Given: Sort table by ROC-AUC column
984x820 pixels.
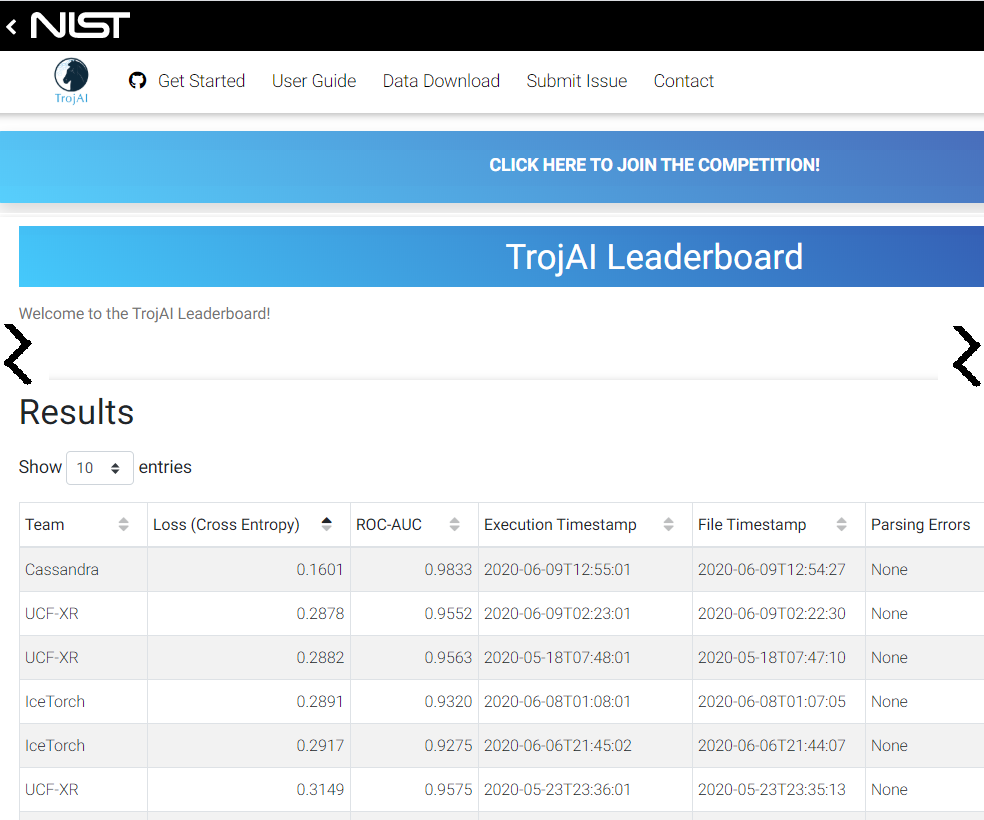Looking at the screenshot, I should pos(414,524).
